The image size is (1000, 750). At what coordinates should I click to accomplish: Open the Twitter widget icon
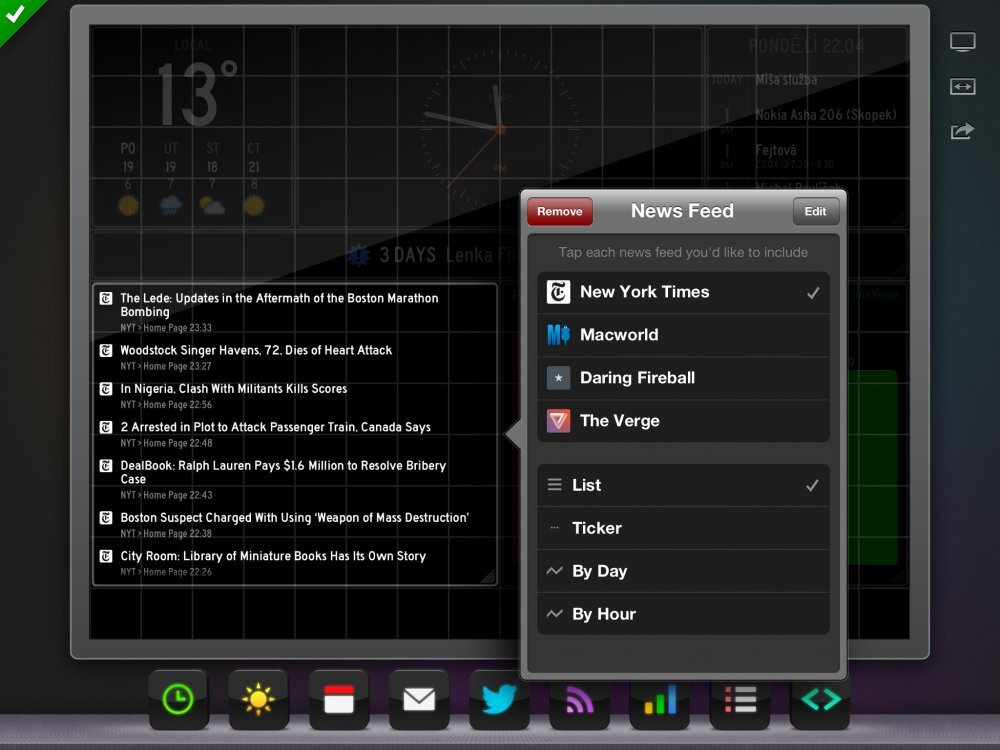[x=499, y=700]
